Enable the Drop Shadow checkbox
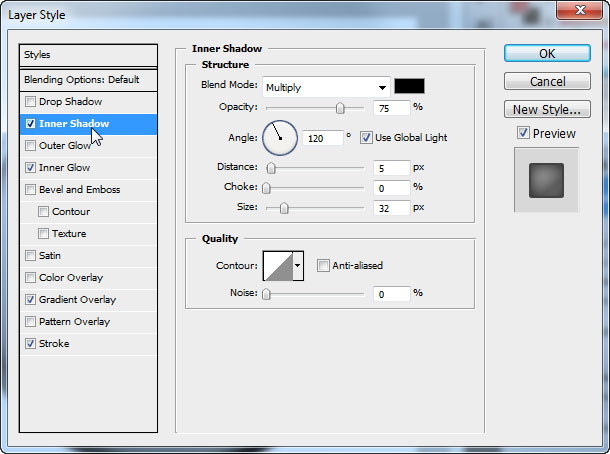 pyautogui.click(x=30, y=102)
